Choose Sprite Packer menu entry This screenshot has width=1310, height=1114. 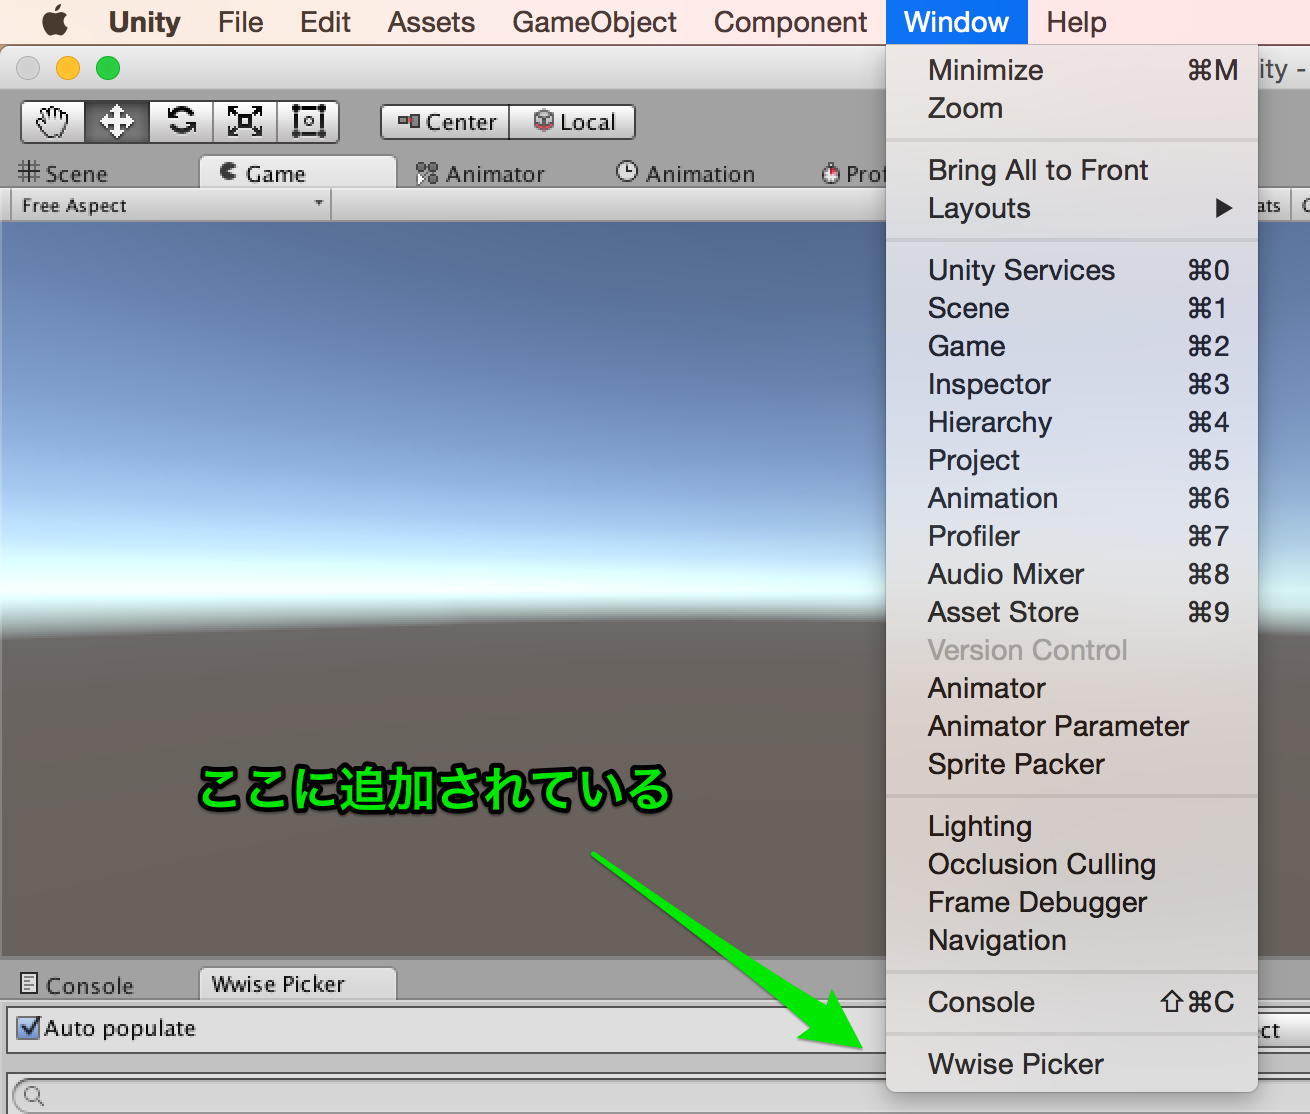pyautogui.click(x=1072, y=764)
